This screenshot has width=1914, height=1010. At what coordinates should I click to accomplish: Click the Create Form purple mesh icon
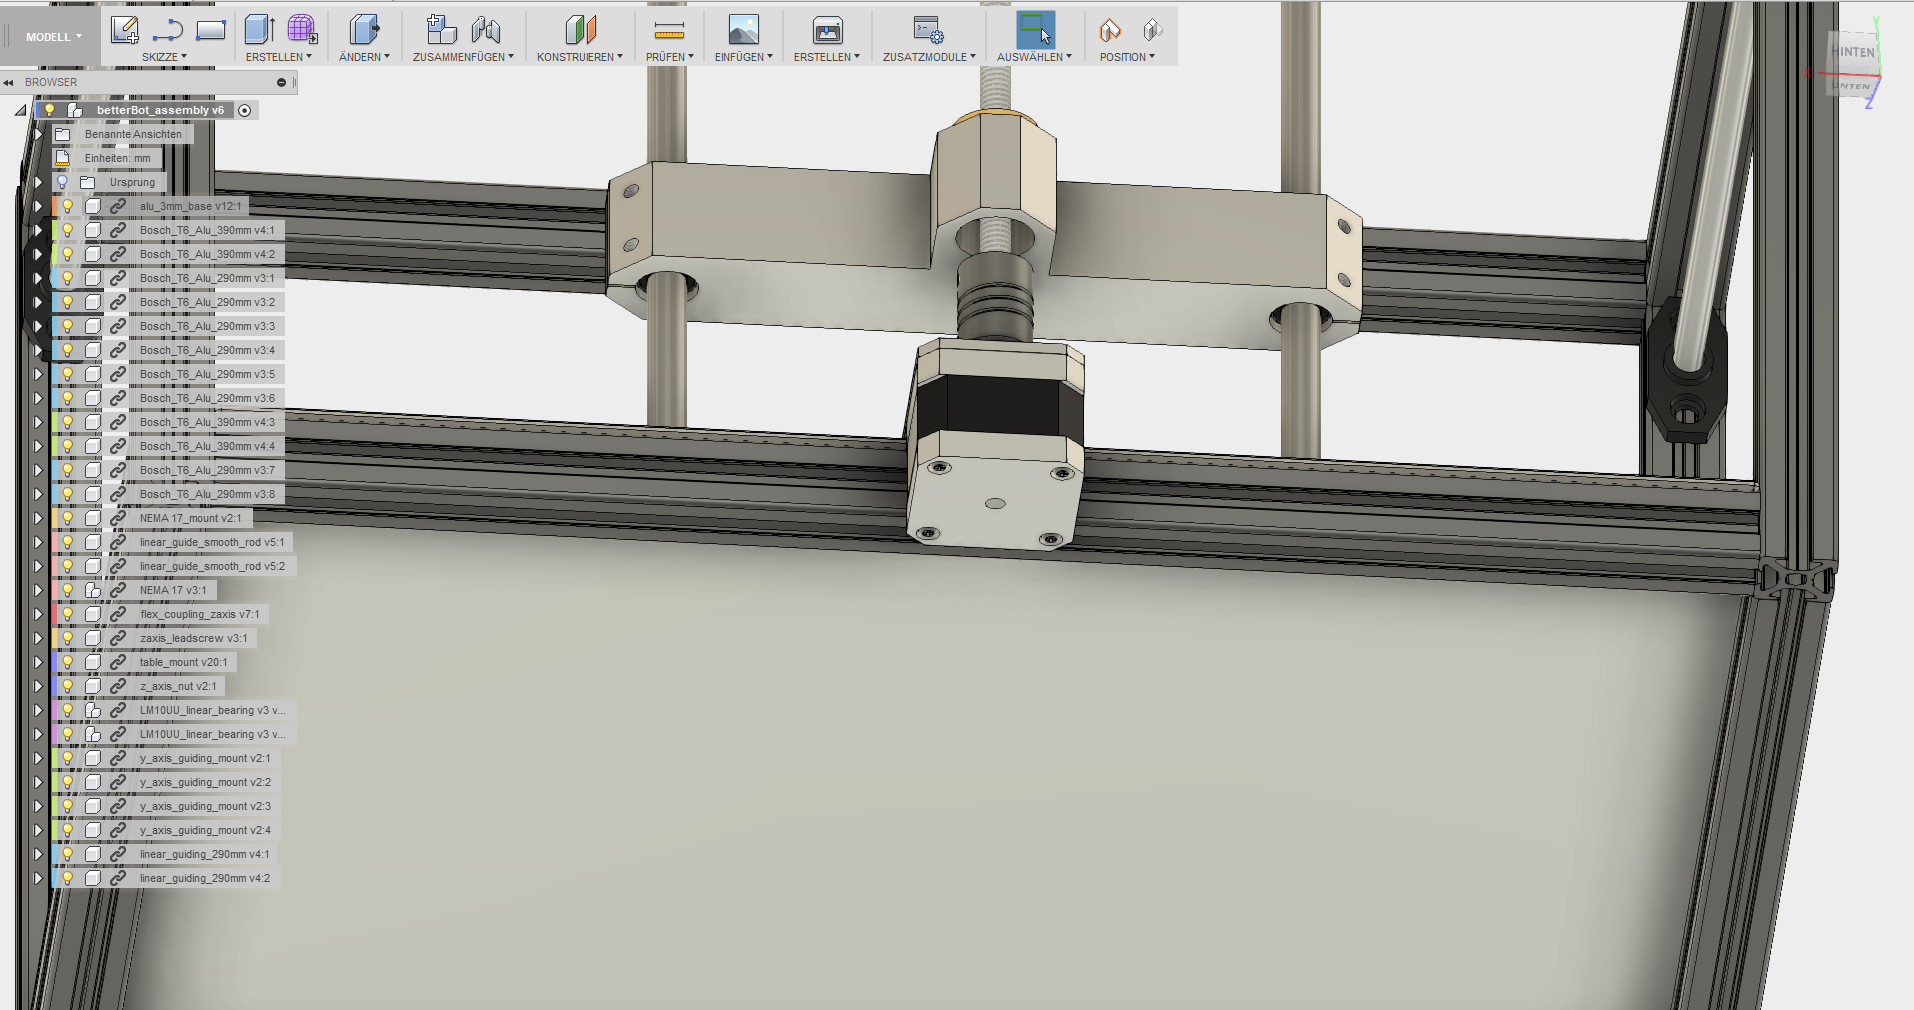pyautogui.click(x=302, y=30)
